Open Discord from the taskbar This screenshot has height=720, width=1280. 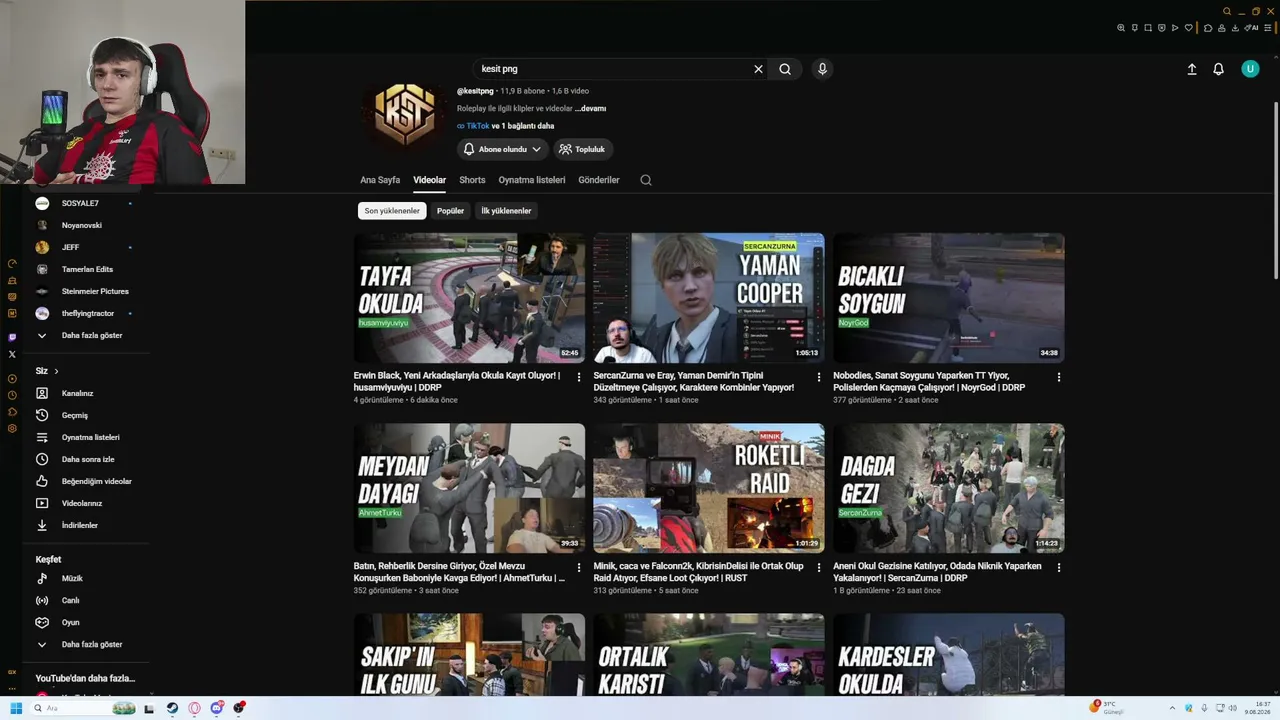[216, 708]
